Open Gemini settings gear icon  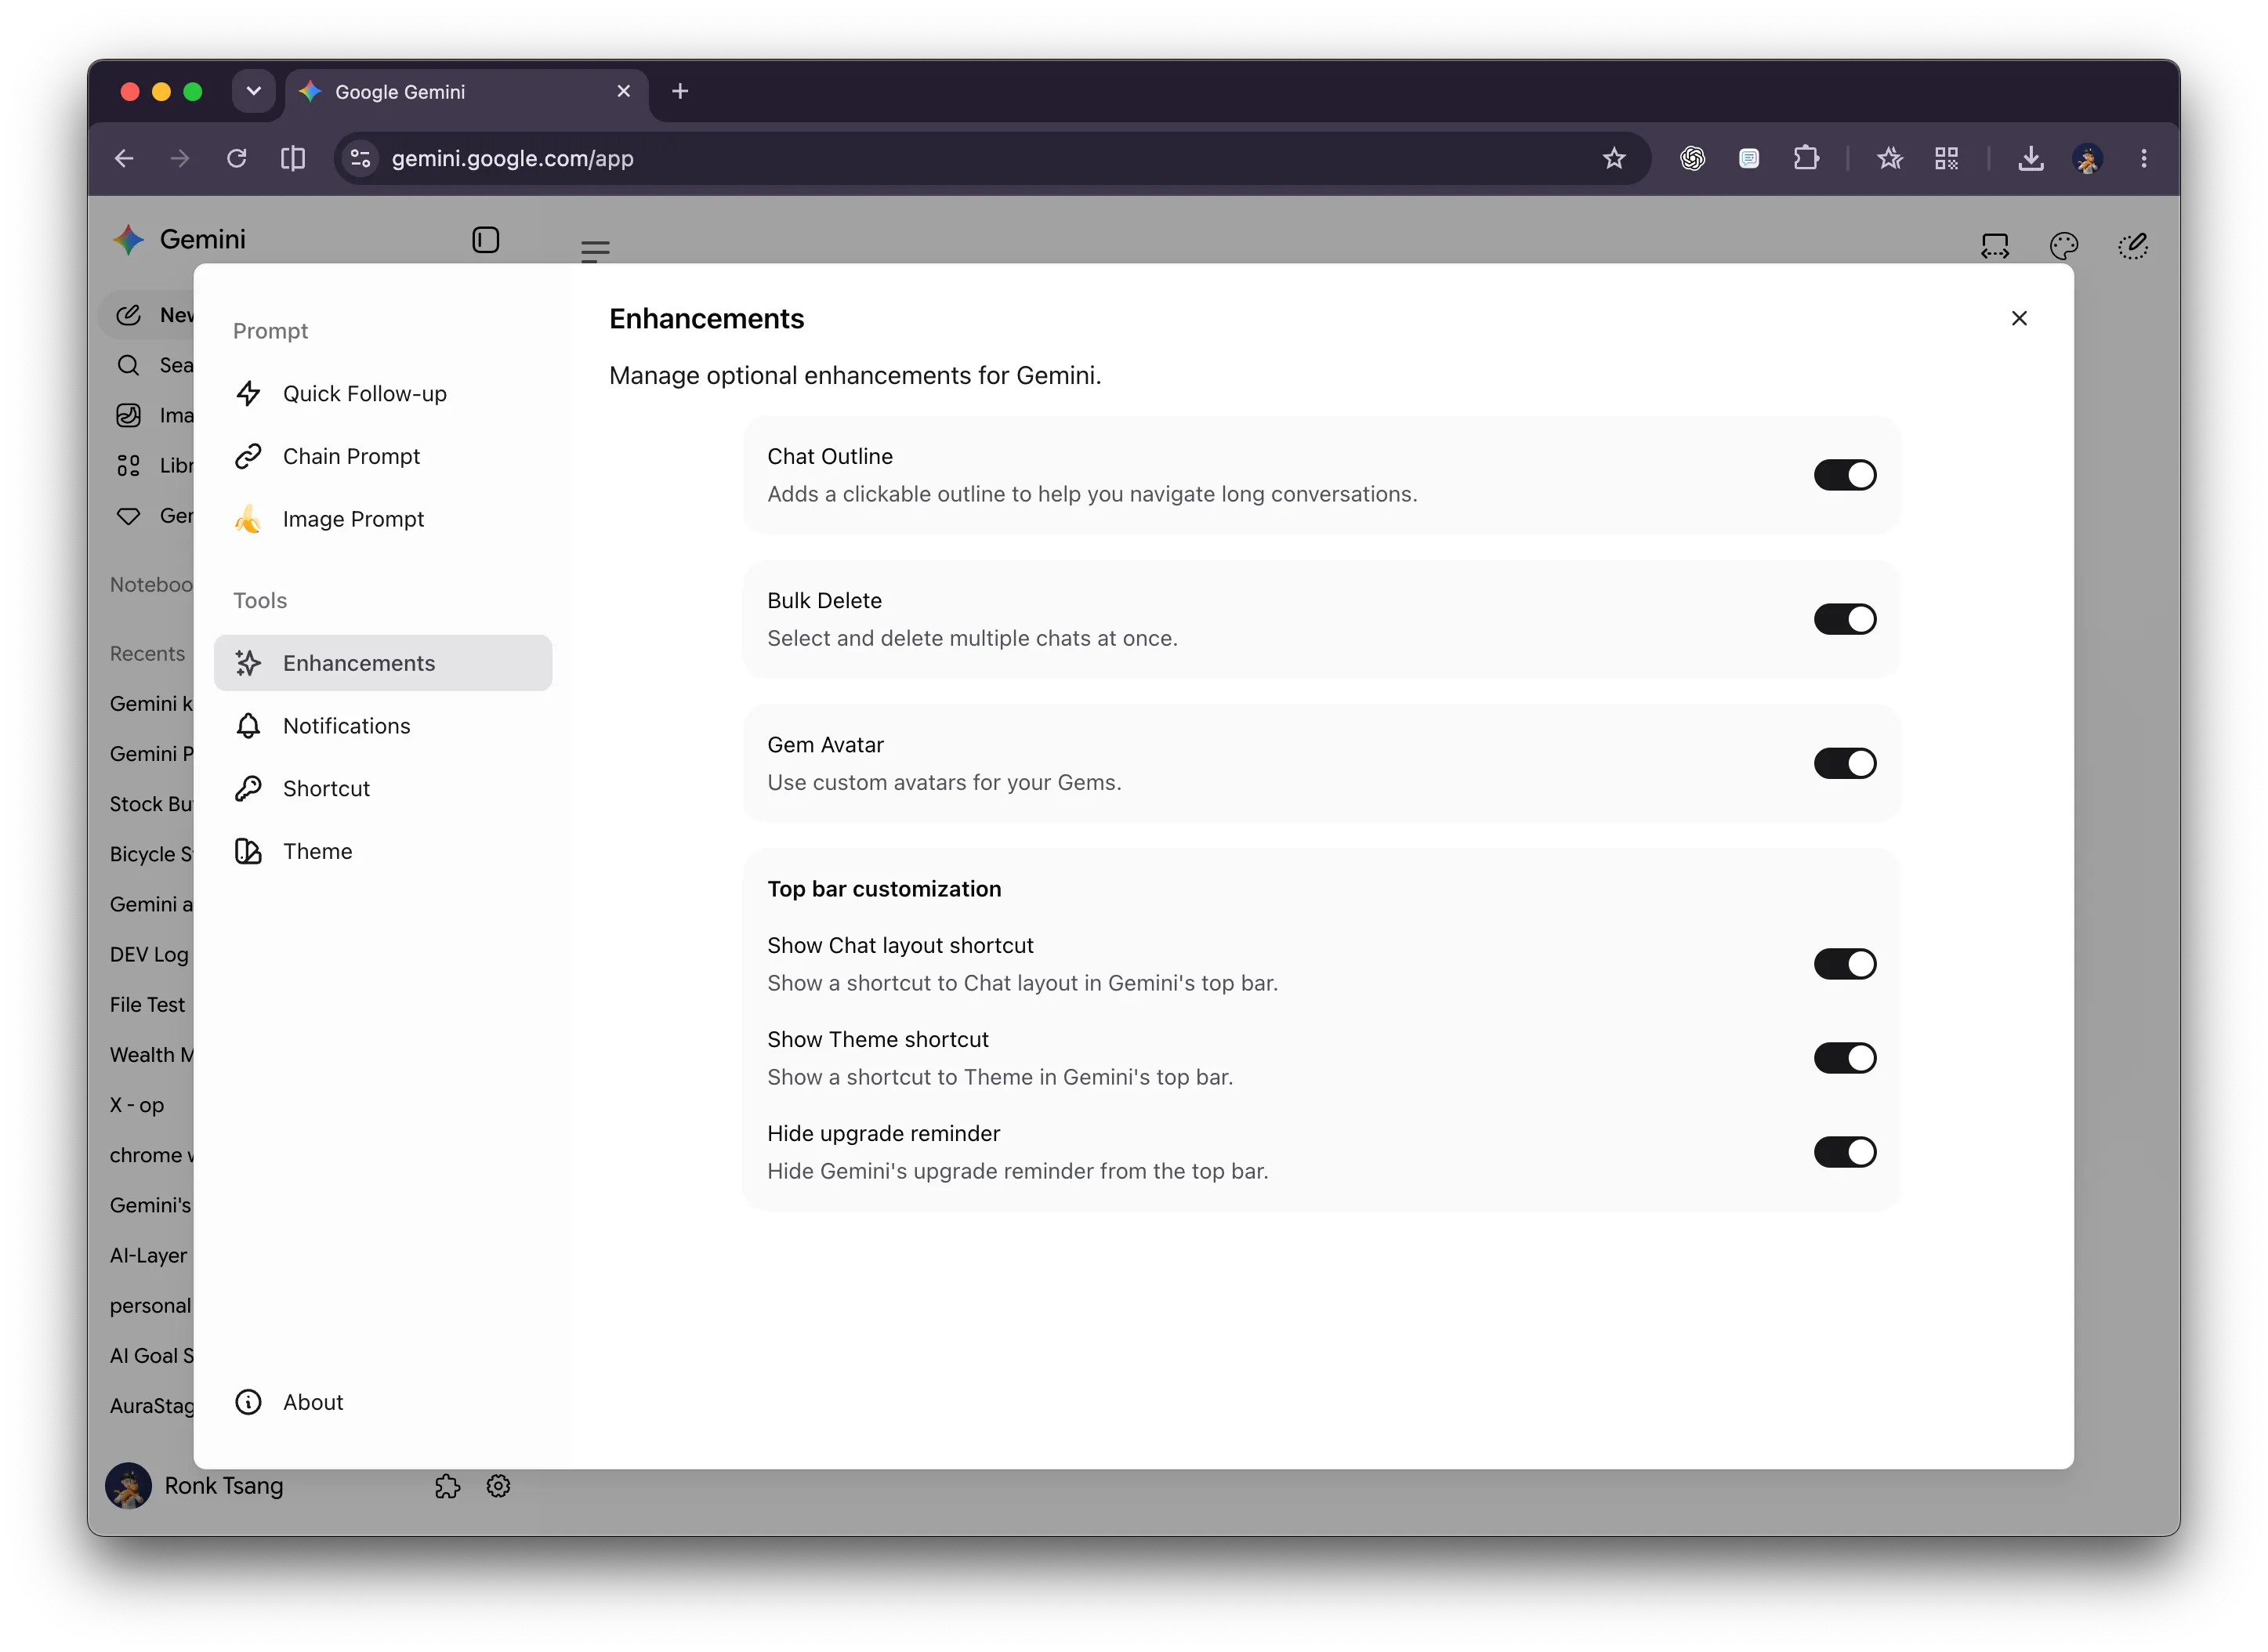tap(498, 1486)
